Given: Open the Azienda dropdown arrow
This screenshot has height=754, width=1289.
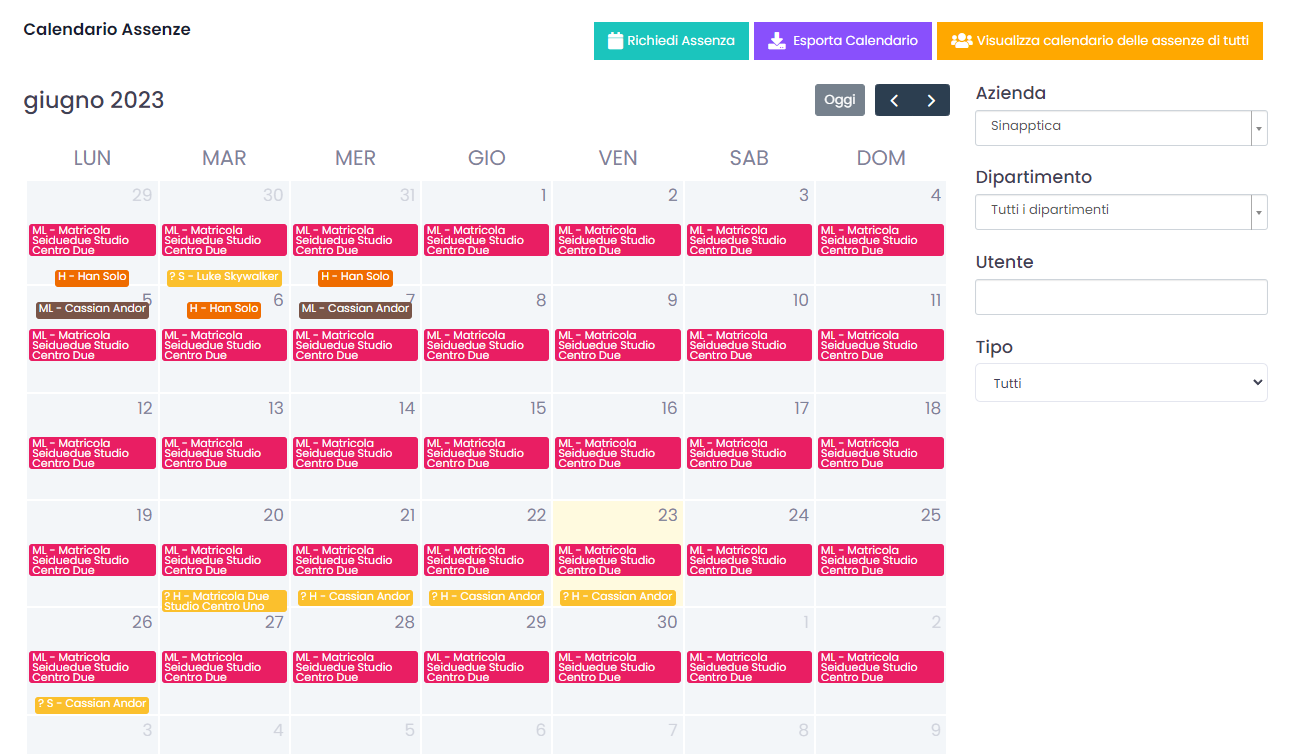Looking at the screenshot, I should pos(1258,128).
